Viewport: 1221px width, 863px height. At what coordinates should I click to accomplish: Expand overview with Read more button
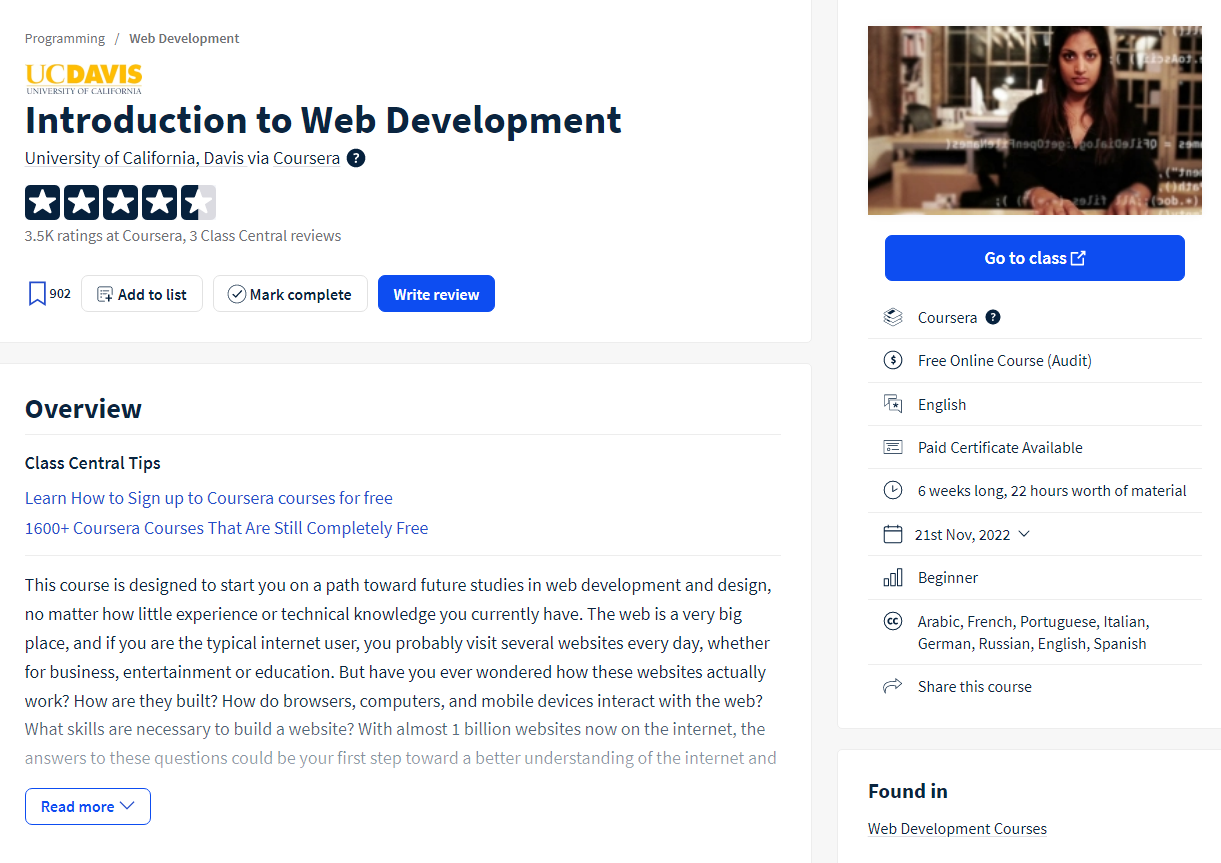pyautogui.click(x=88, y=806)
